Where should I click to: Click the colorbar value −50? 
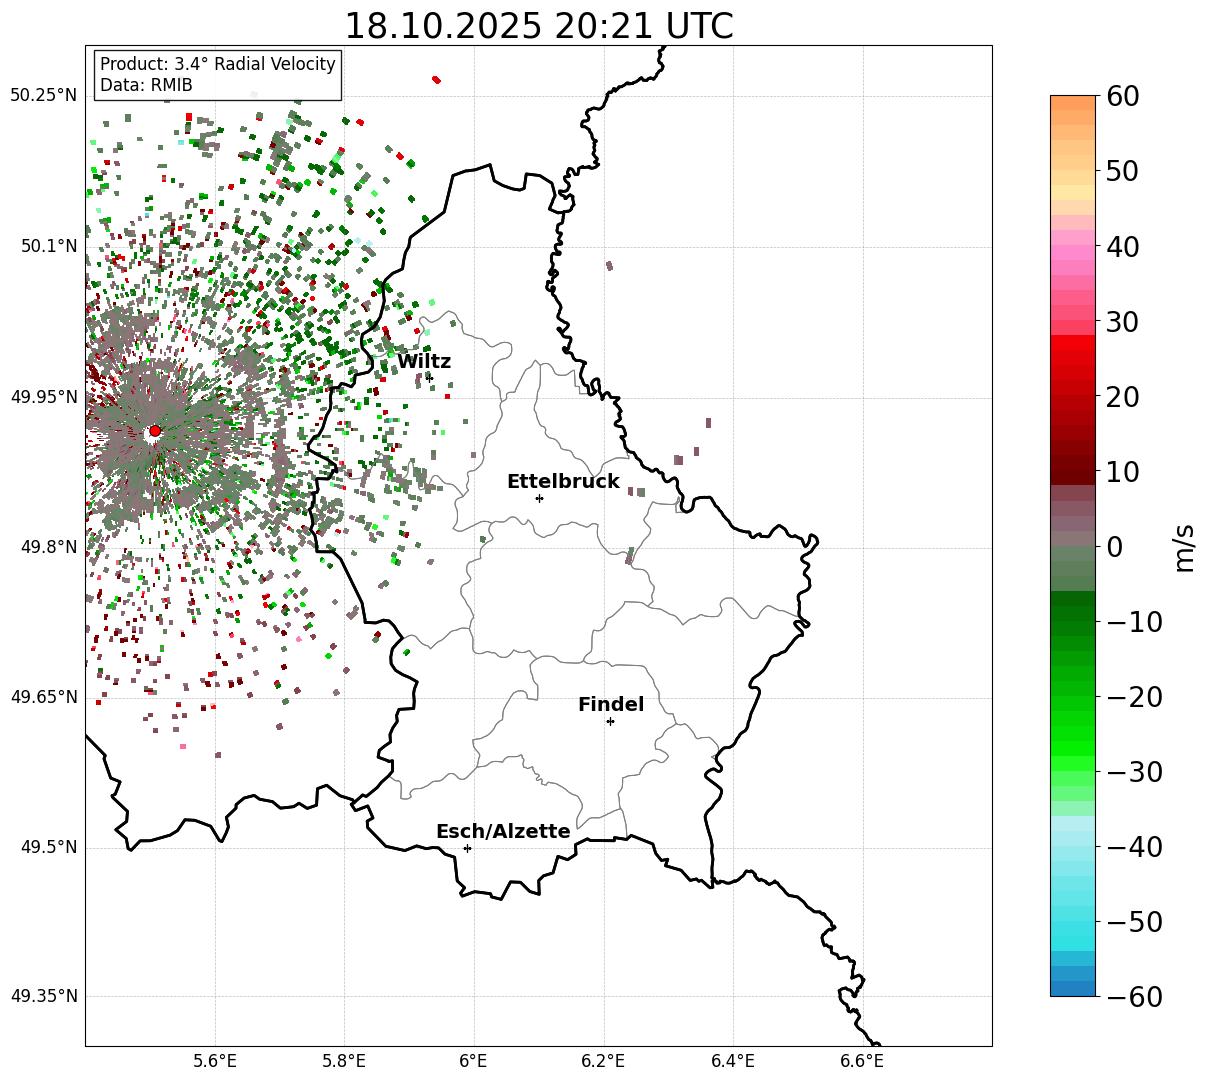tap(1134, 922)
